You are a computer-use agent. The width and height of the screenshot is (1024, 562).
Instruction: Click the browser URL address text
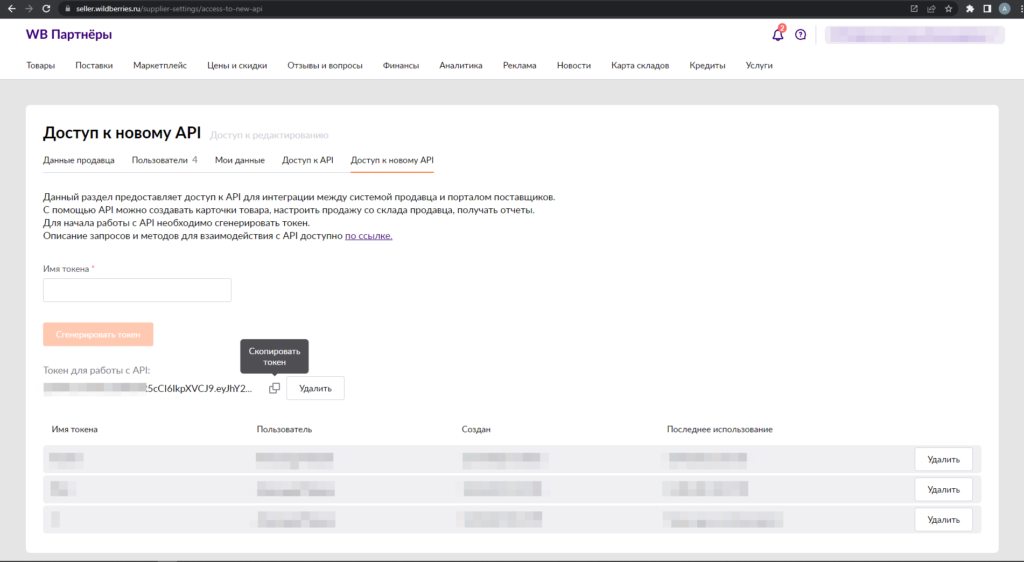click(x=169, y=8)
